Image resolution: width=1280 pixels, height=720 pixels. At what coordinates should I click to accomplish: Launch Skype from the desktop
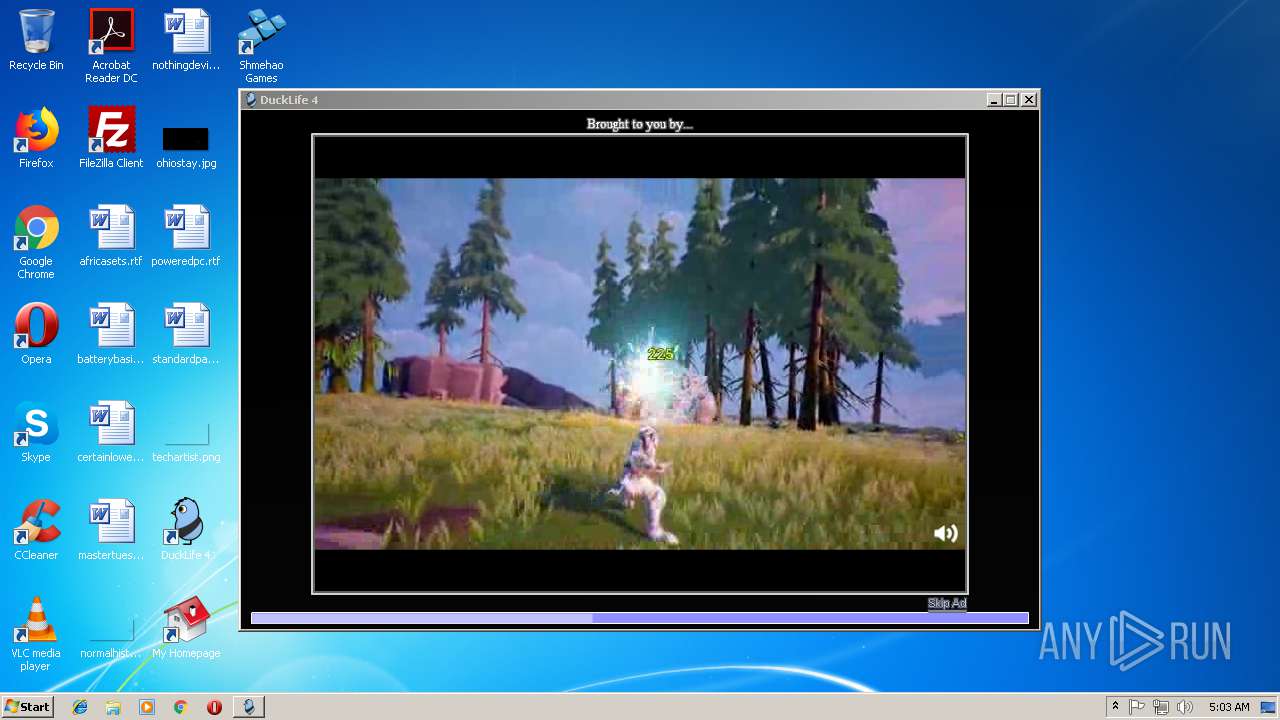click(x=36, y=432)
